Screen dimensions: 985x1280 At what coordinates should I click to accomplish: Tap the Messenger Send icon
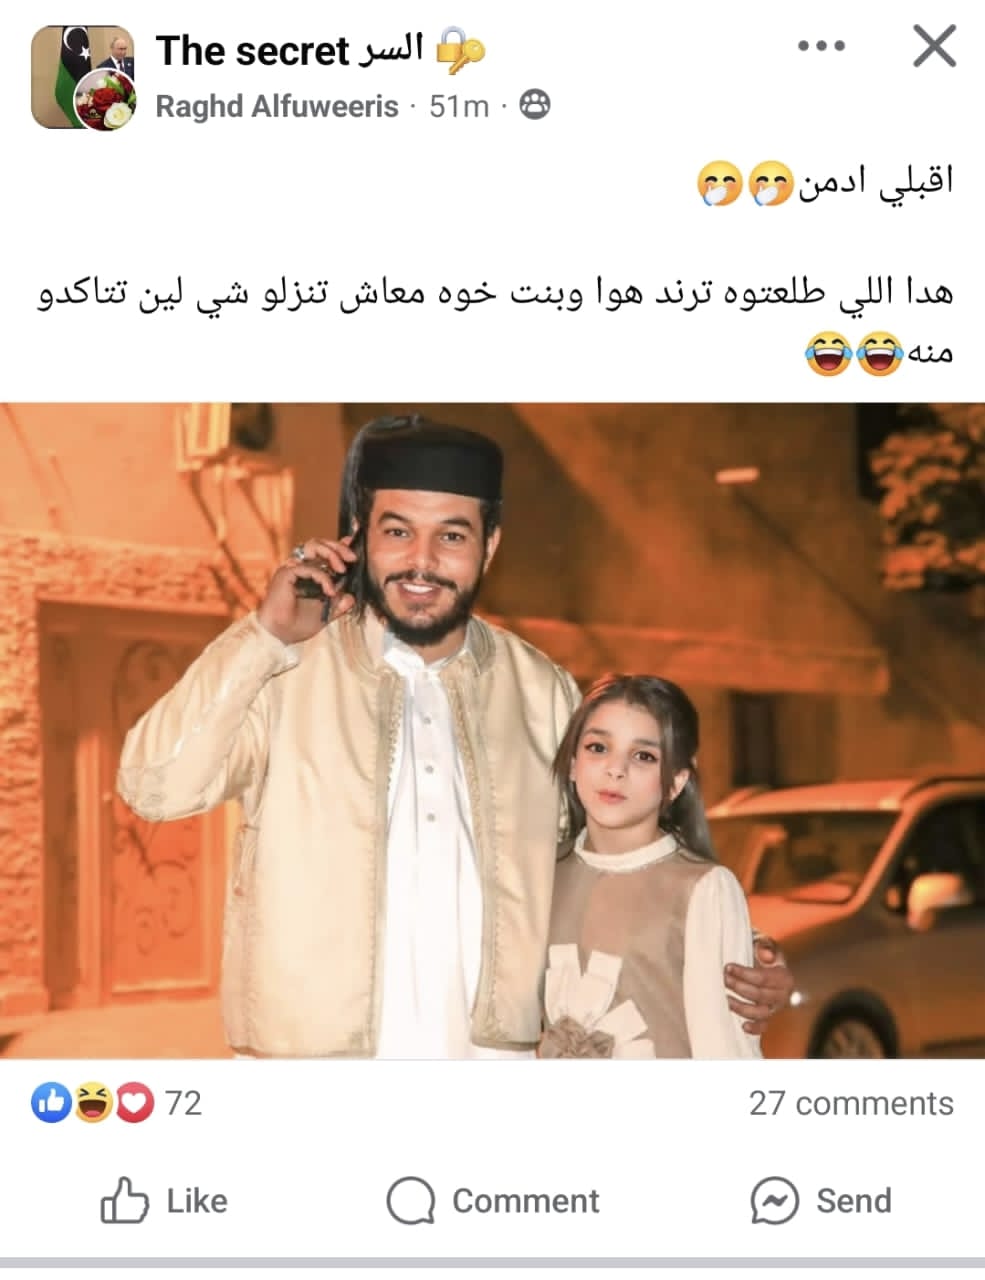(x=774, y=1200)
